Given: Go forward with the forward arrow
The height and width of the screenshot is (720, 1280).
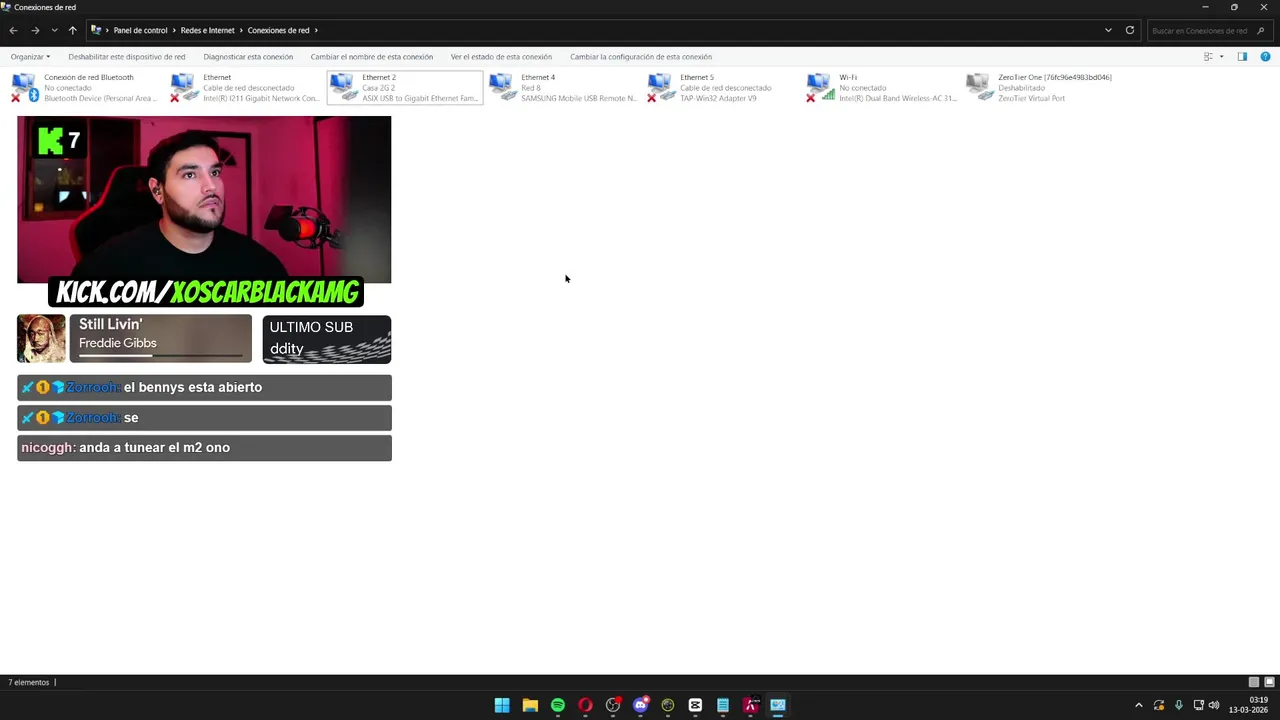Looking at the screenshot, I should click(35, 30).
